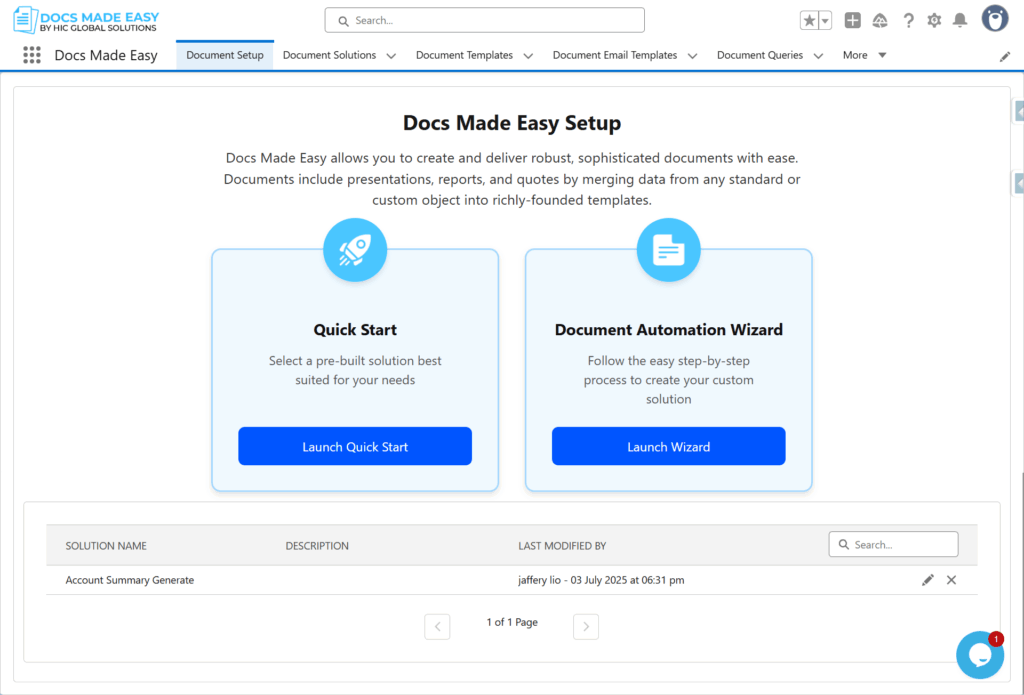Go to next page of solutions

pyautogui.click(x=586, y=626)
